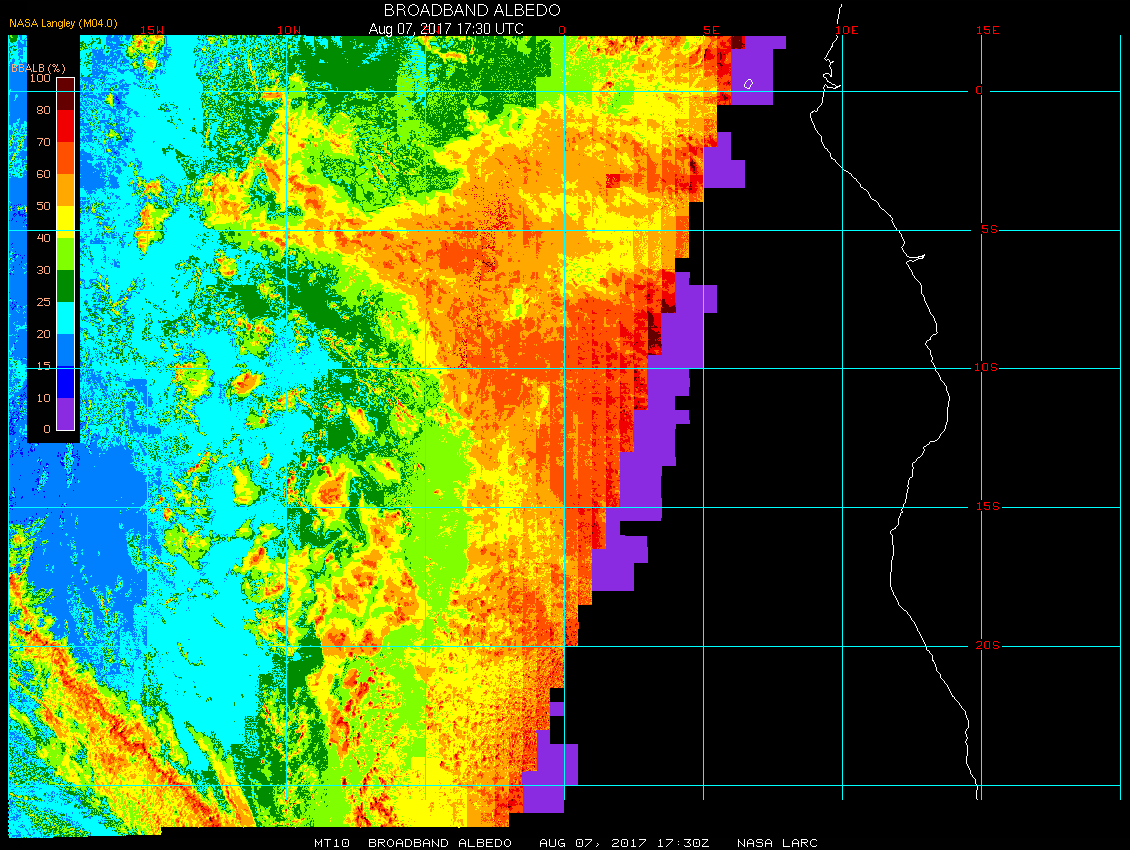Click the legend value 100
The width and height of the screenshot is (1130, 850).
[x=40, y=78]
